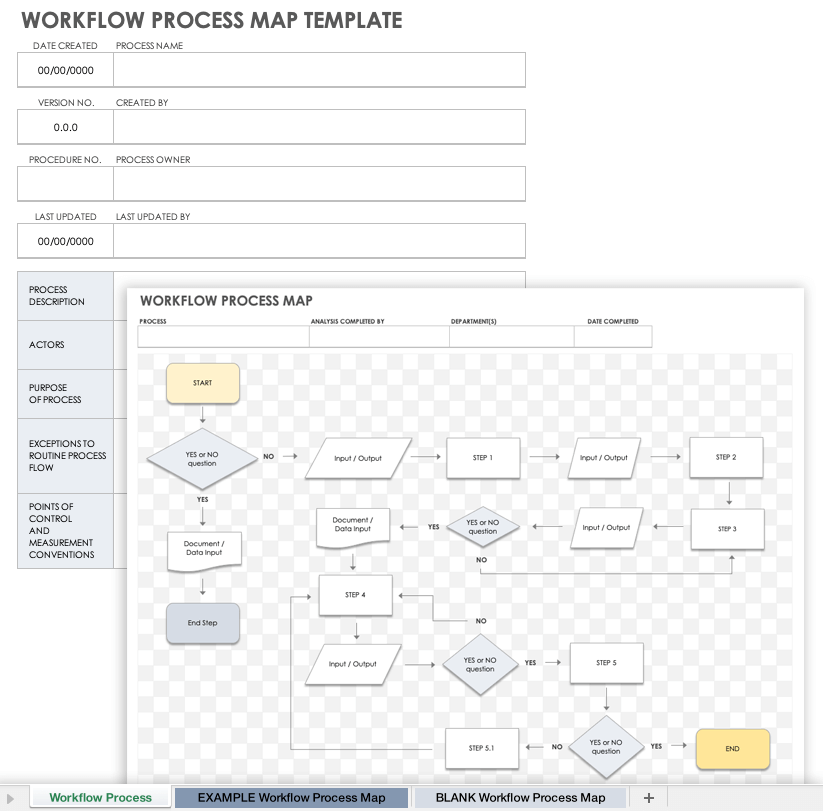Click the Process Owner input cell
Image resolution: width=823 pixels, height=811 pixels.
319,184
